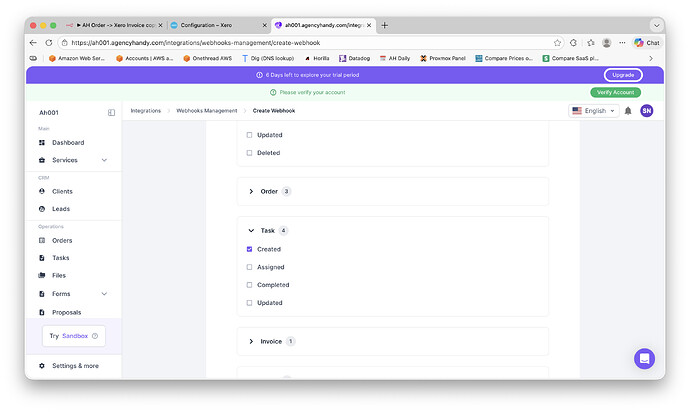The height and width of the screenshot is (412, 690).
Task: Click the Verify Account button
Action: [x=615, y=92]
